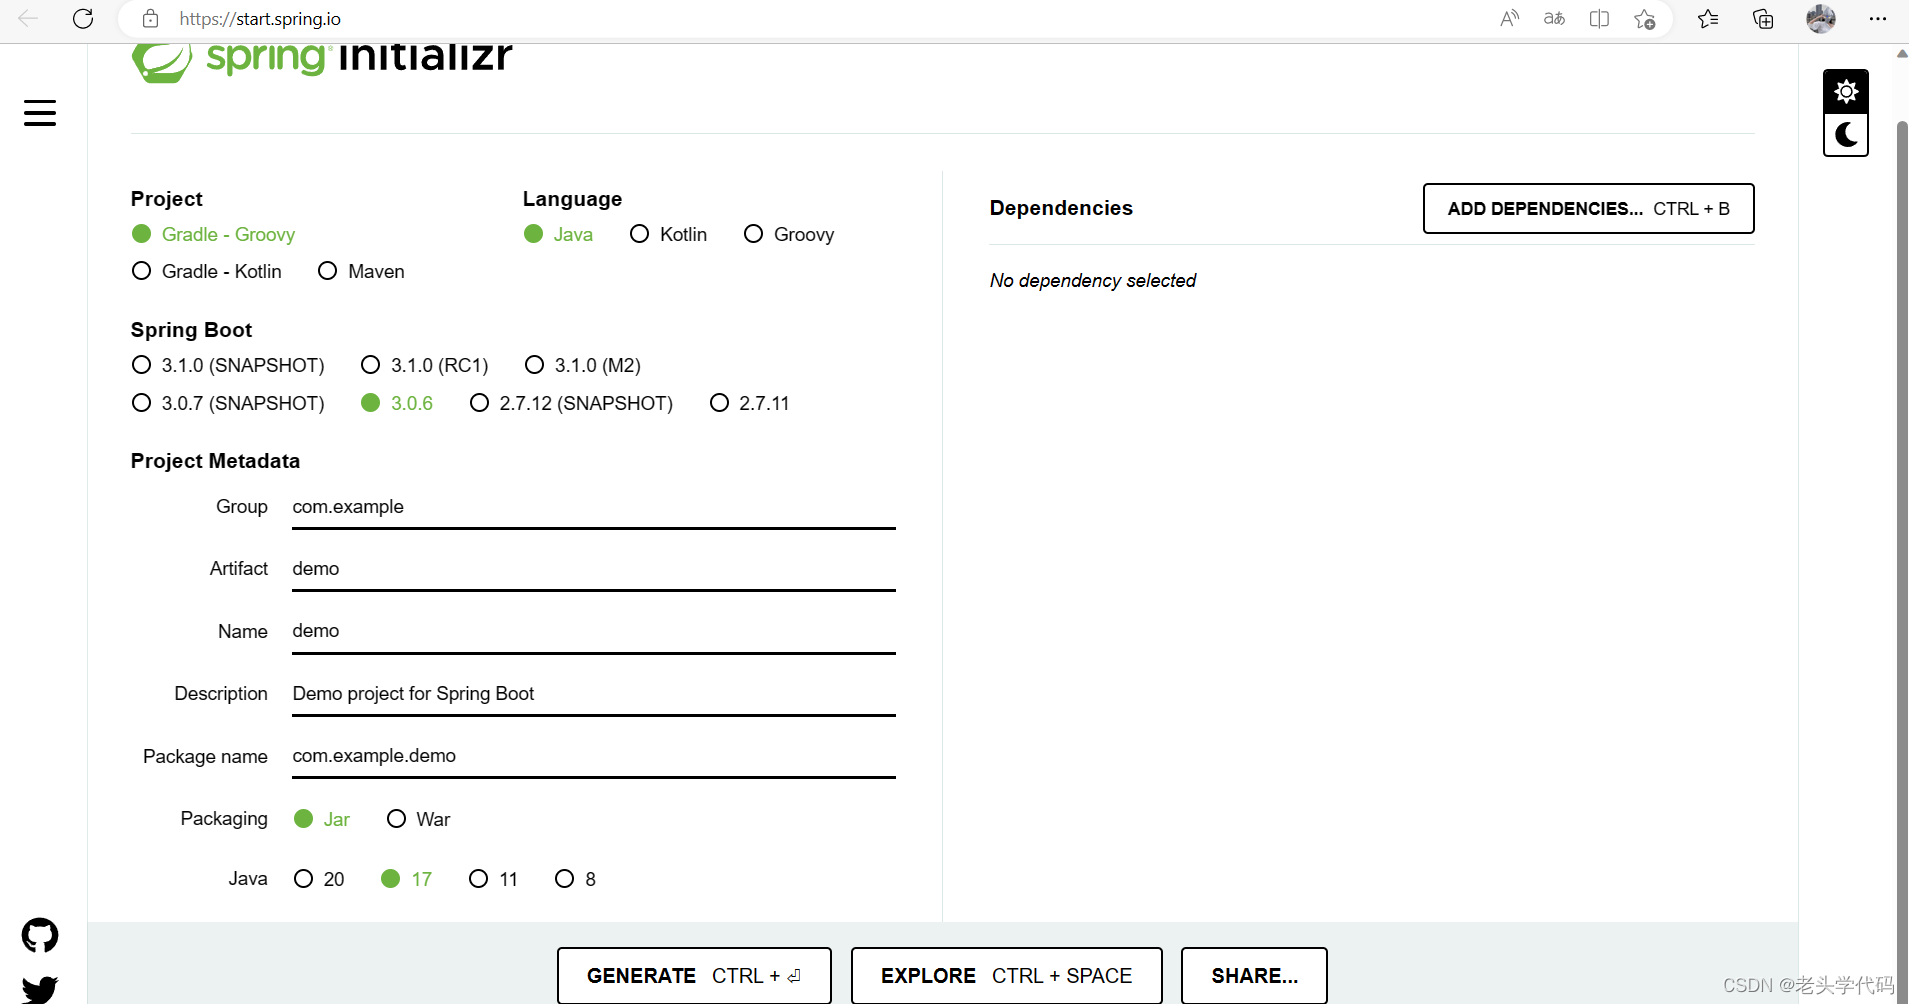Screen dimensions: 1909x1004
Task: Choose Java version 20
Action: (x=319, y=879)
